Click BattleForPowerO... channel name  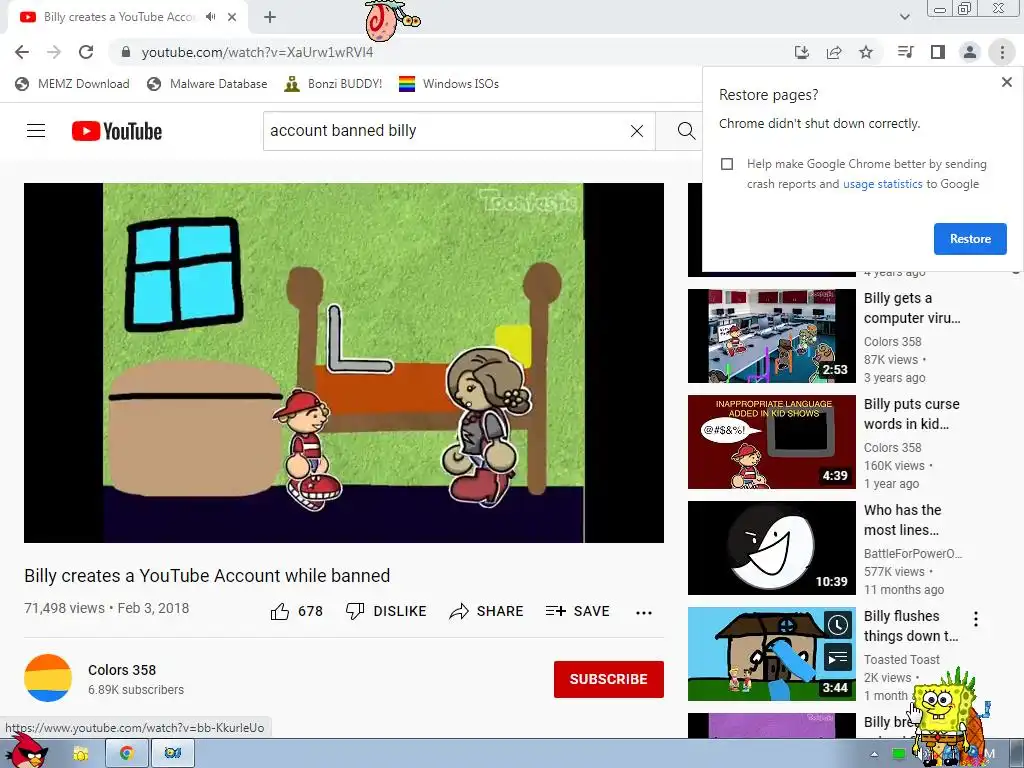click(913, 554)
